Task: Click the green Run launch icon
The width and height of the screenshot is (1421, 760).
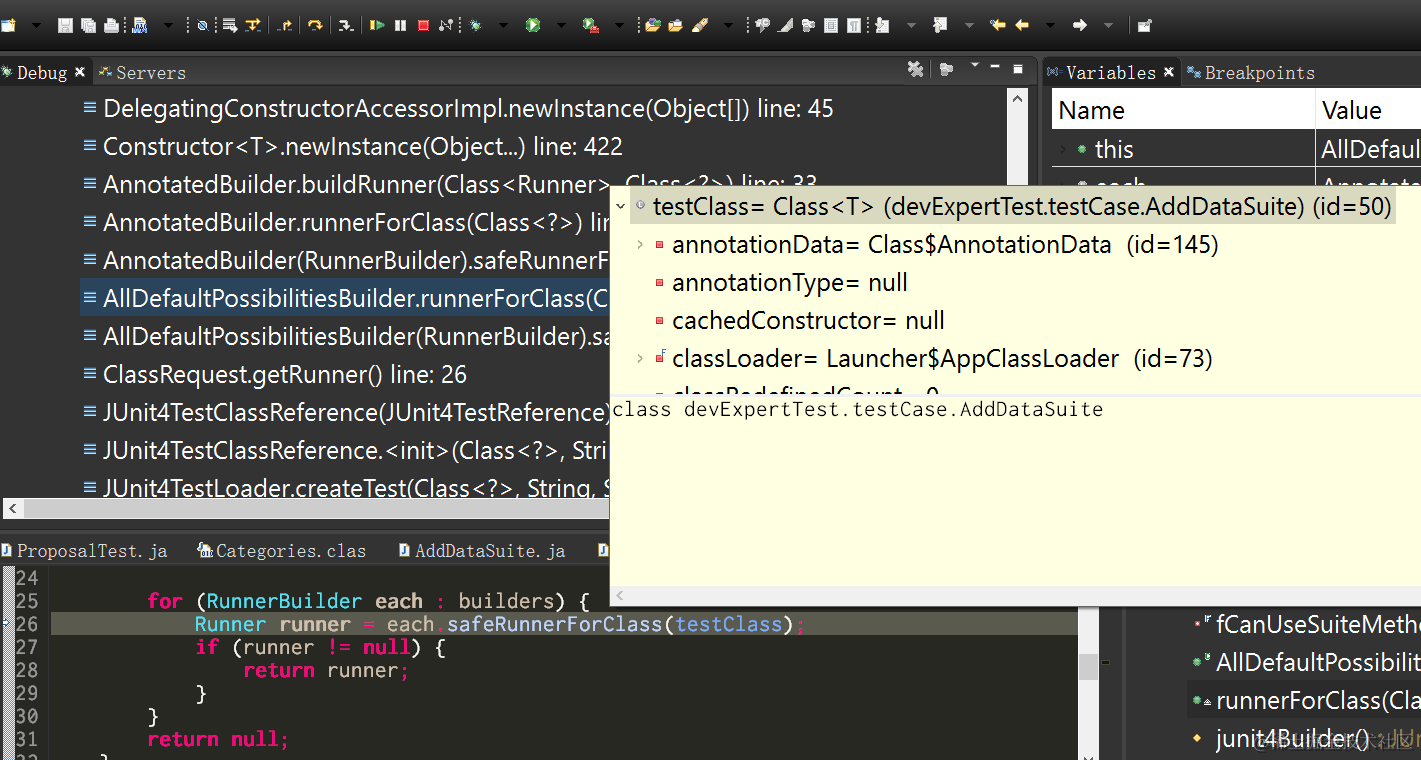Action: point(533,25)
